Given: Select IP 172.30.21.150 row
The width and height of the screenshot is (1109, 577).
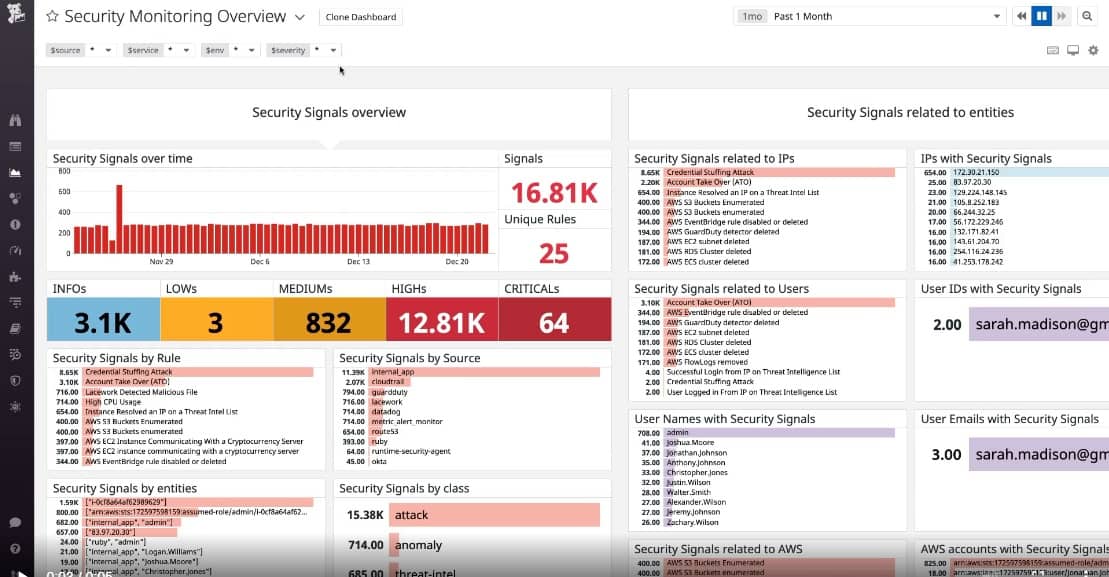Looking at the screenshot, I should pos(1015,173).
